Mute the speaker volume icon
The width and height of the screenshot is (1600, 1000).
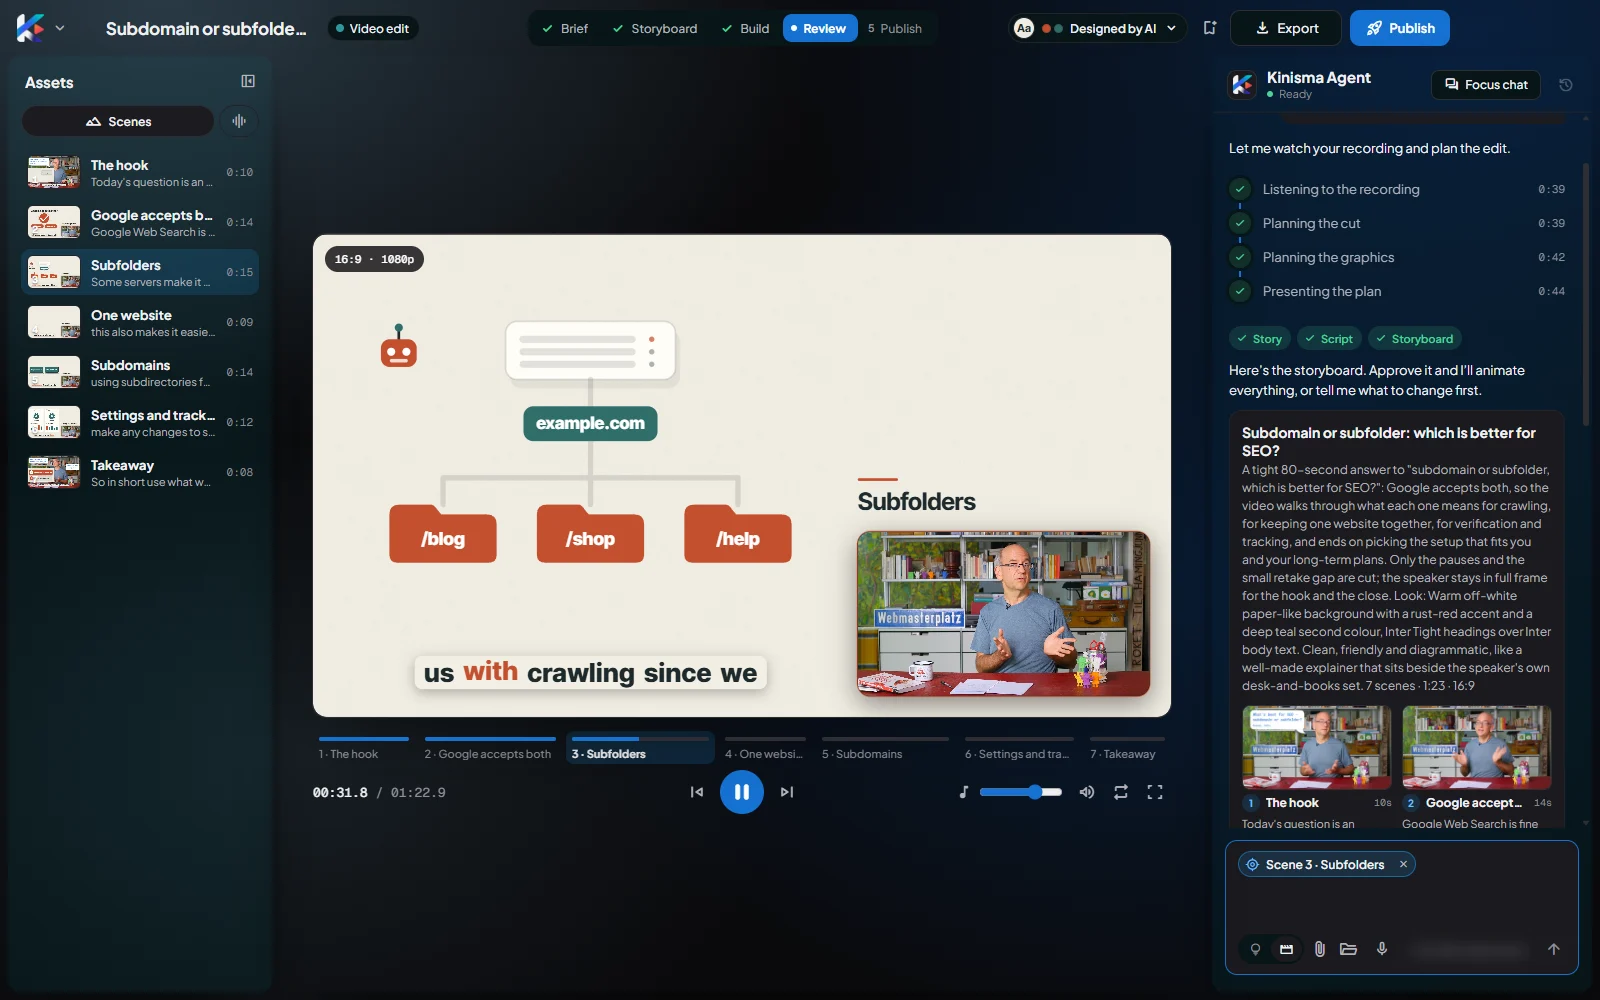[1087, 792]
